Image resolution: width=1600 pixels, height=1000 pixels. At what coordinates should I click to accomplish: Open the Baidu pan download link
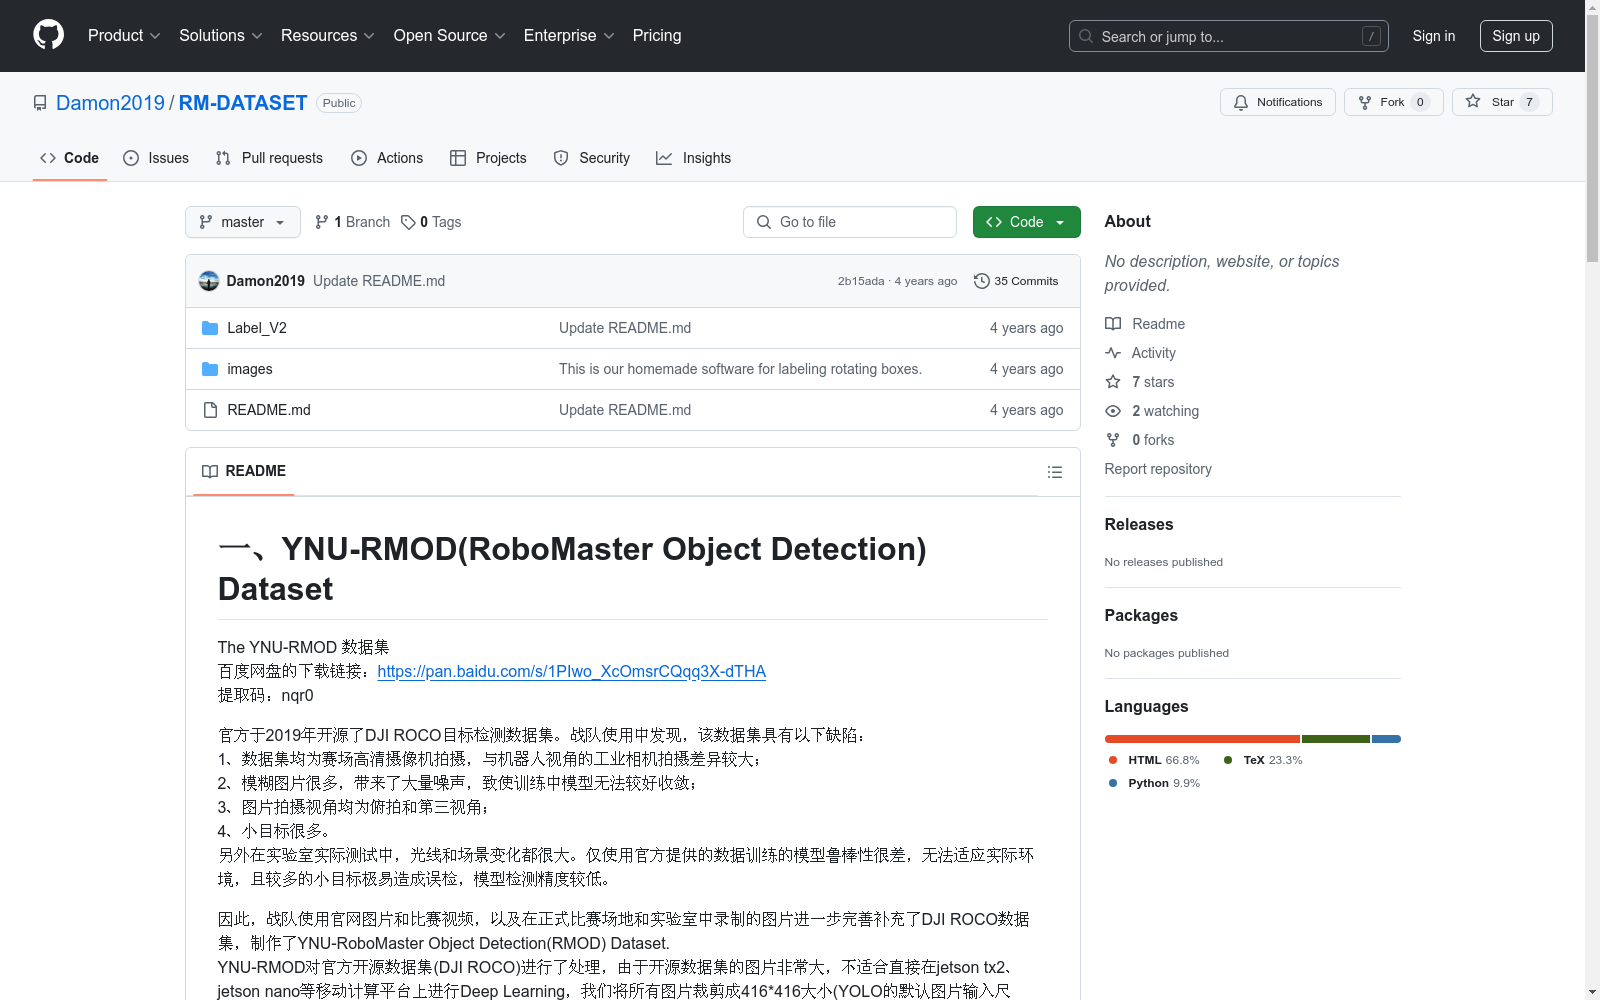pyautogui.click(x=572, y=671)
